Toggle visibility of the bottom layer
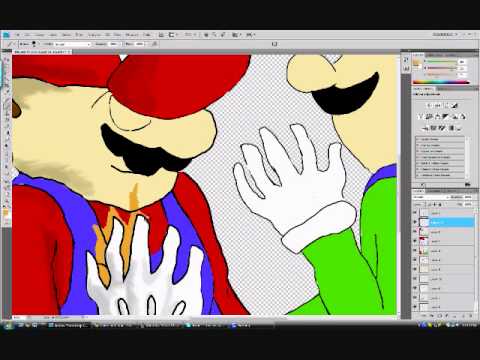Screen dimensions: 480x360 (x=415, y=306)
